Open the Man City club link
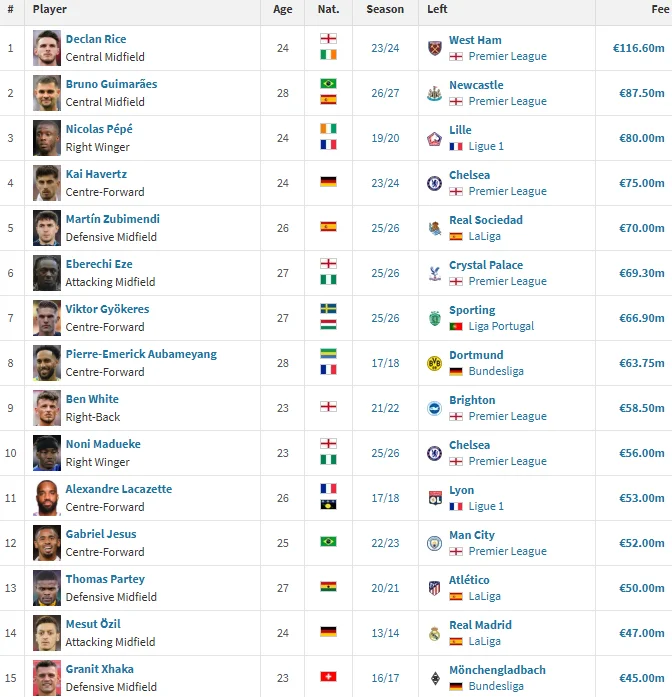672x697 pixels. click(x=472, y=535)
